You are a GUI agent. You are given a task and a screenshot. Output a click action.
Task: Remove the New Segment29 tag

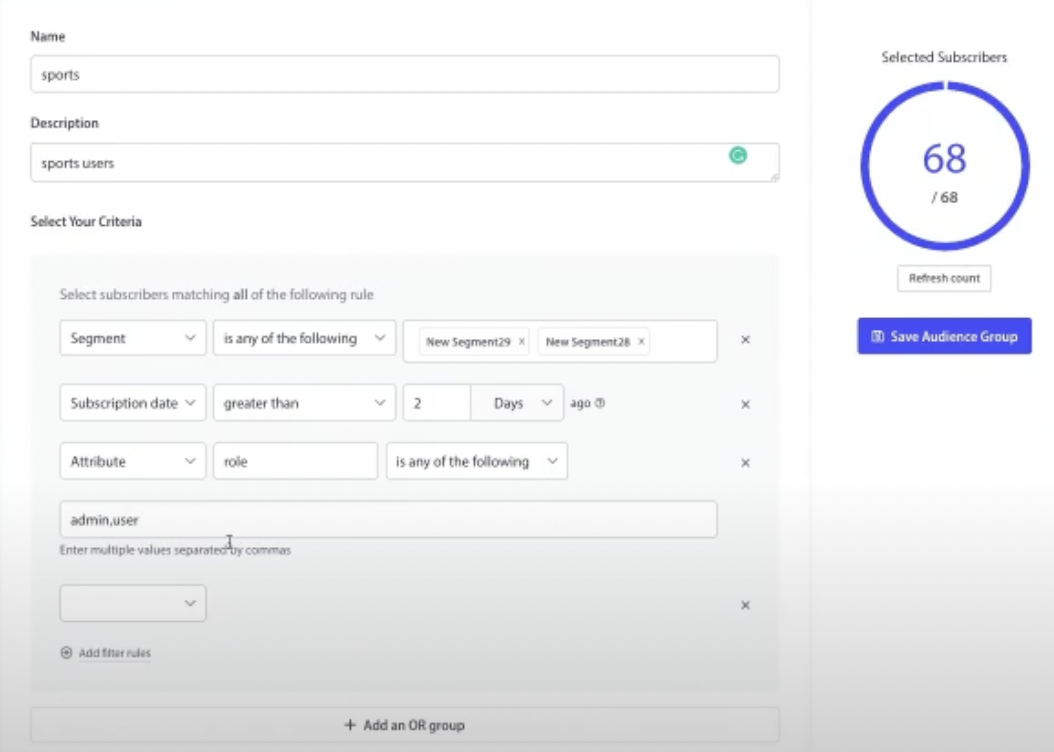522,341
